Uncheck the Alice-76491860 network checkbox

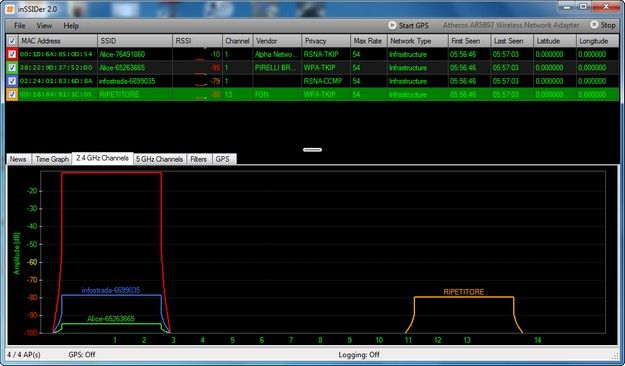pyautogui.click(x=12, y=54)
